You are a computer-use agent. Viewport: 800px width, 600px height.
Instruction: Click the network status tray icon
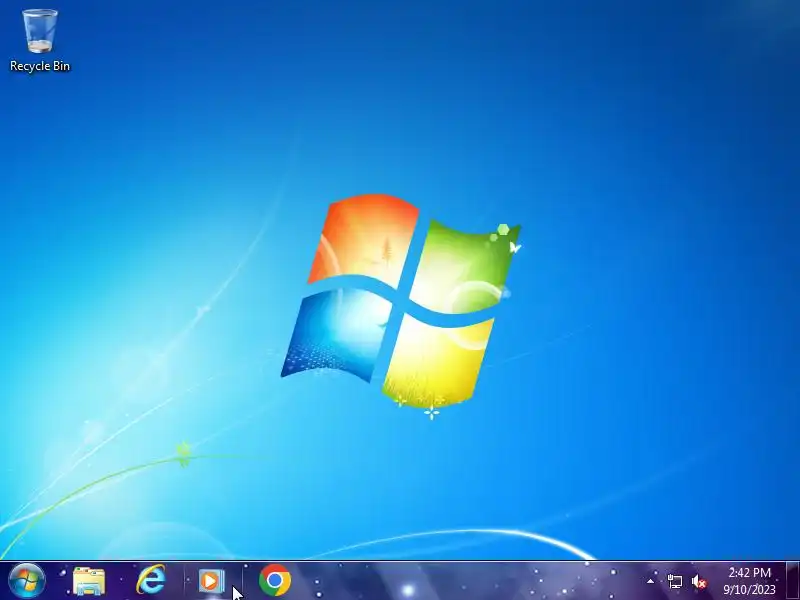tap(674, 581)
